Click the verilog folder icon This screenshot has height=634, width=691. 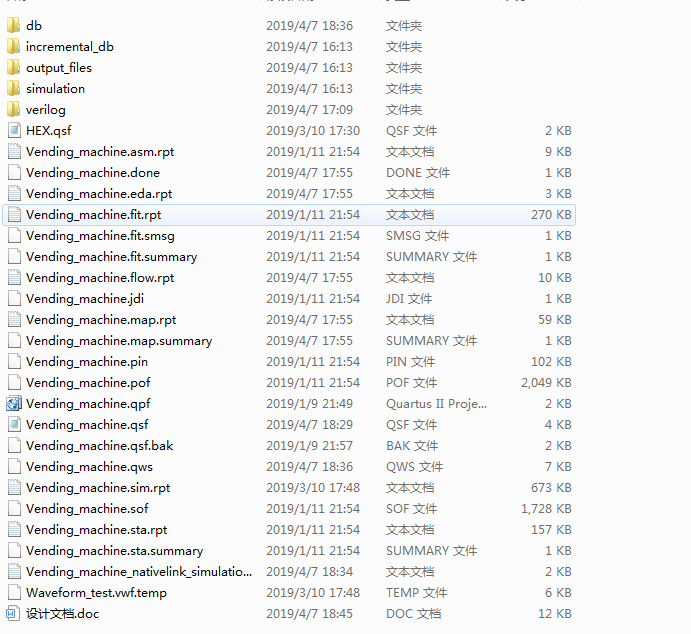(14, 109)
